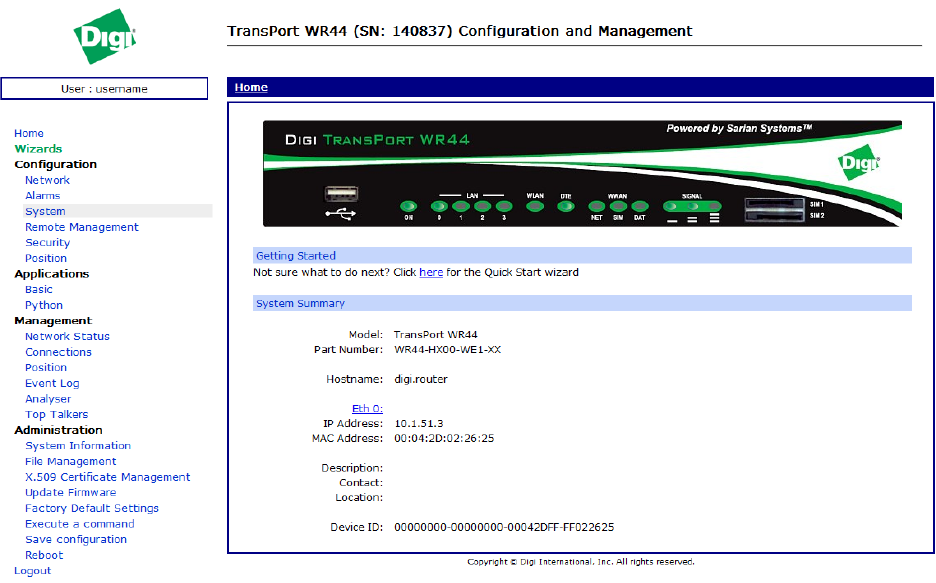The width and height of the screenshot is (936, 583).
Task: Open the Analyser page
Action: [48, 399]
